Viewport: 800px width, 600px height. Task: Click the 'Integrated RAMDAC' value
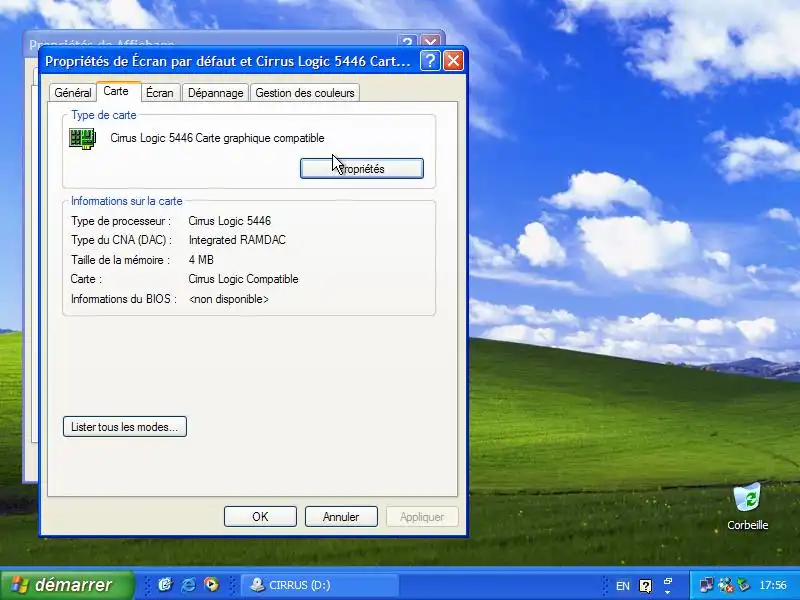[237, 240]
